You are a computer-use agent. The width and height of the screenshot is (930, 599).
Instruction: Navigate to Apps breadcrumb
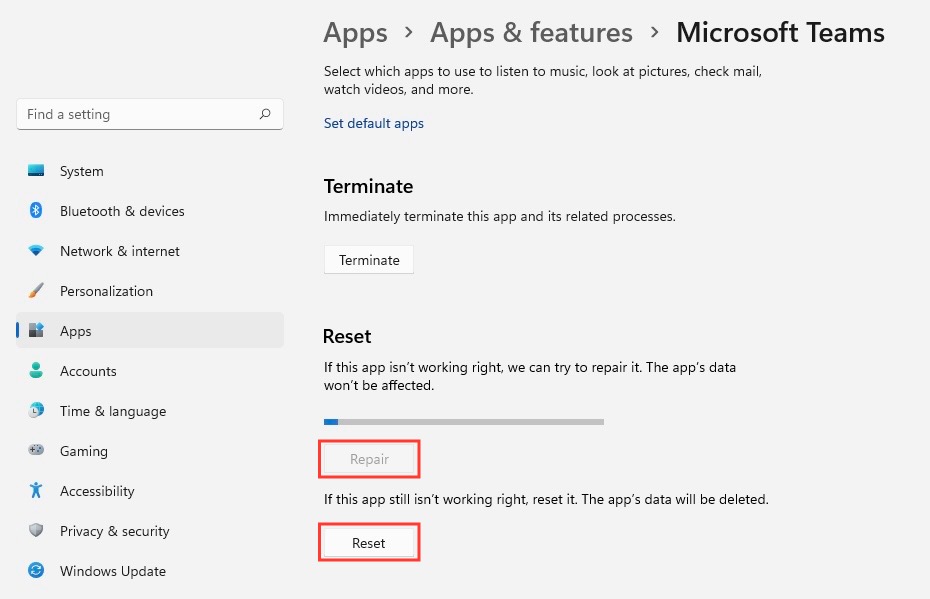pyautogui.click(x=355, y=33)
